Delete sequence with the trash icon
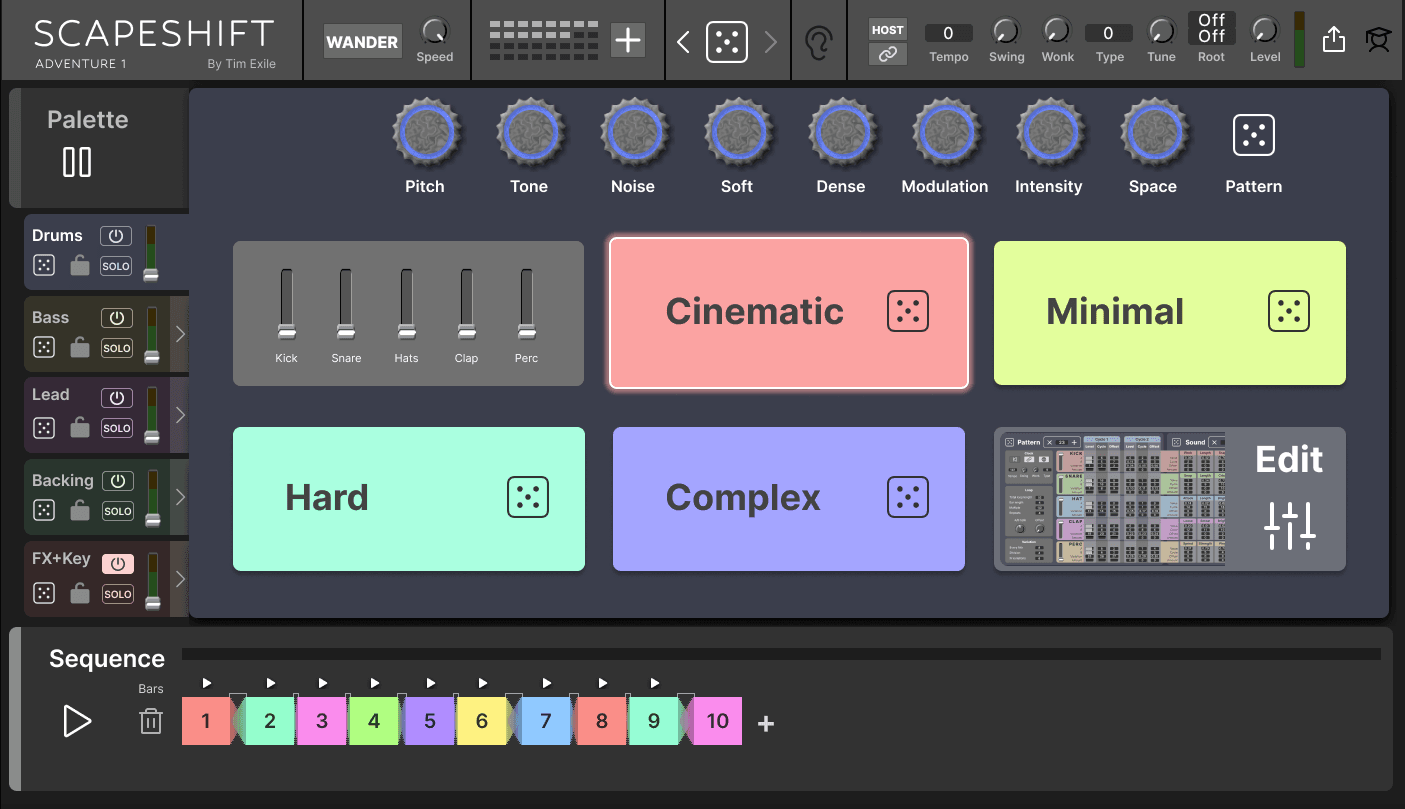Screen dimensions: 1405x809 [151, 721]
